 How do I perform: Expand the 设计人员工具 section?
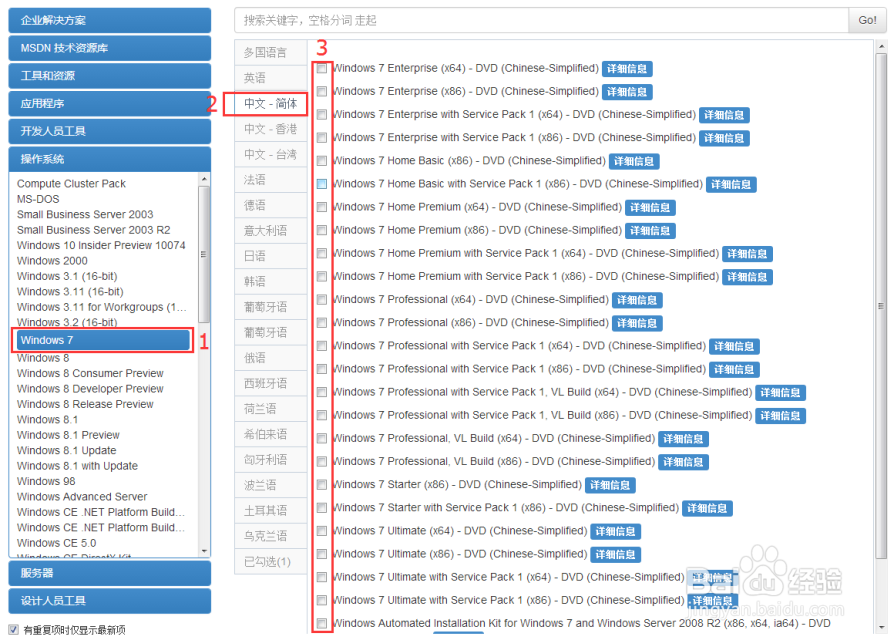(109, 601)
